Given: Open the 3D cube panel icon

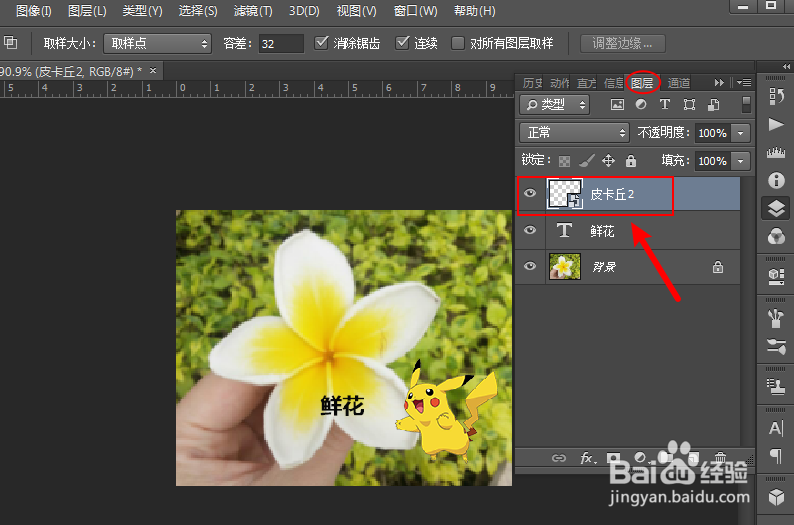Looking at the screenshot, I should pyautogui.click(x=776, y=497).
